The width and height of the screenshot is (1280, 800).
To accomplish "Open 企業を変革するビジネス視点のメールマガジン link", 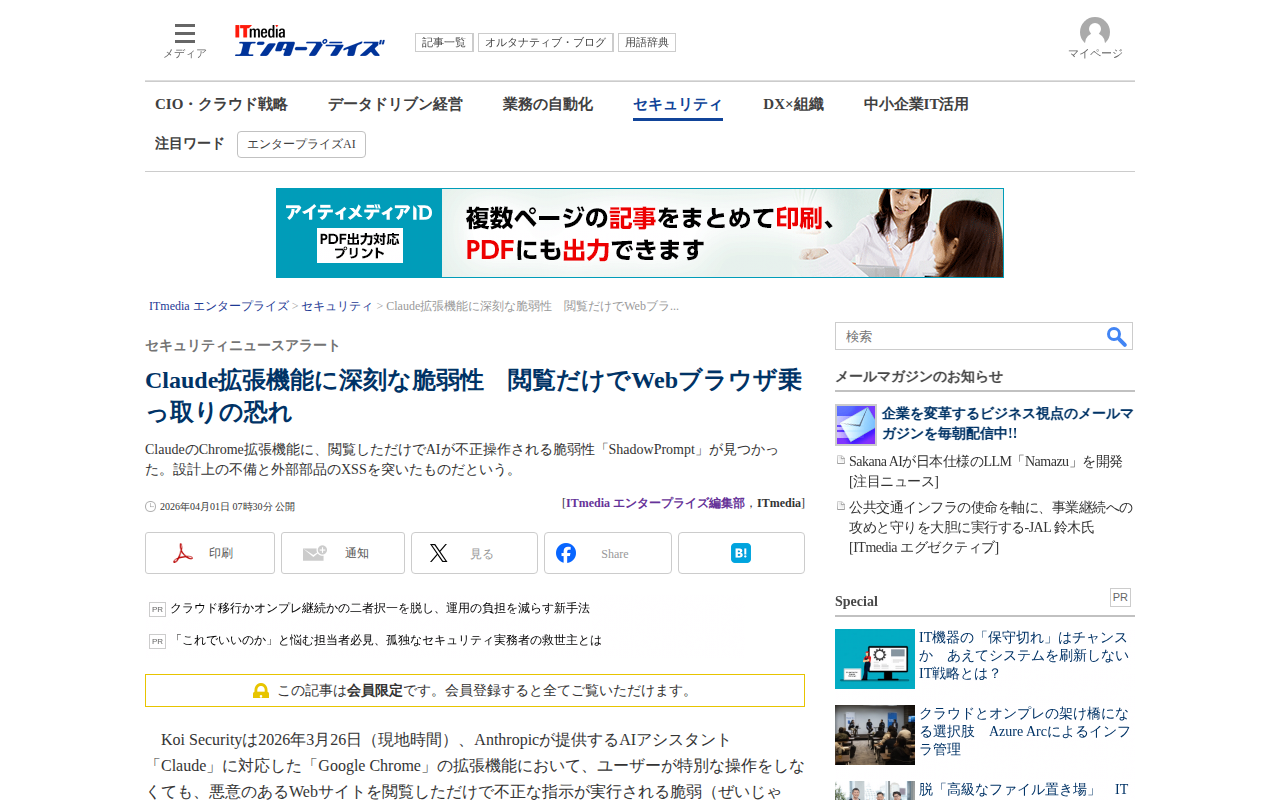I will click(1007, 423).
